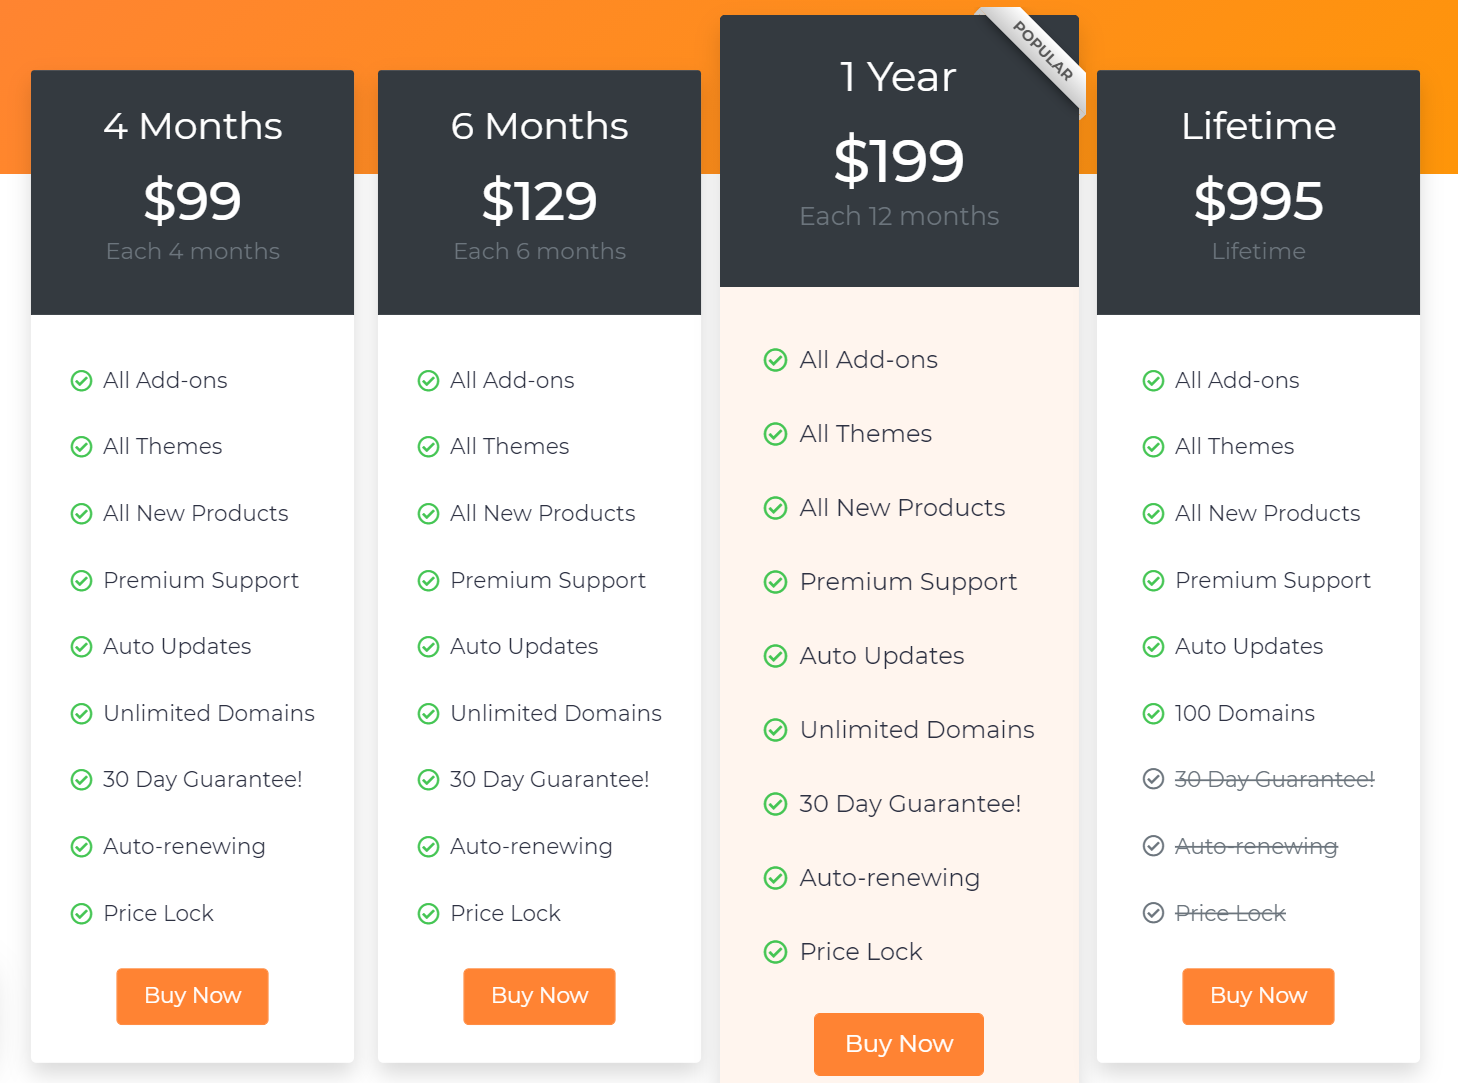
Task: Click Buy Now under Lifetime plan
Action: [1258, 996]
